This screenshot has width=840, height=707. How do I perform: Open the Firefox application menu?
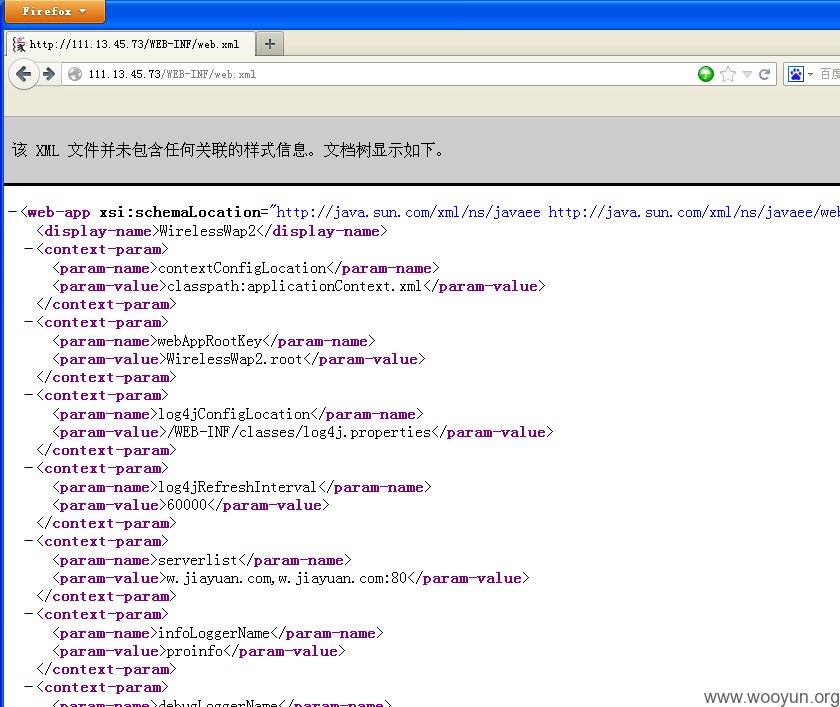[x=54, y=11]
